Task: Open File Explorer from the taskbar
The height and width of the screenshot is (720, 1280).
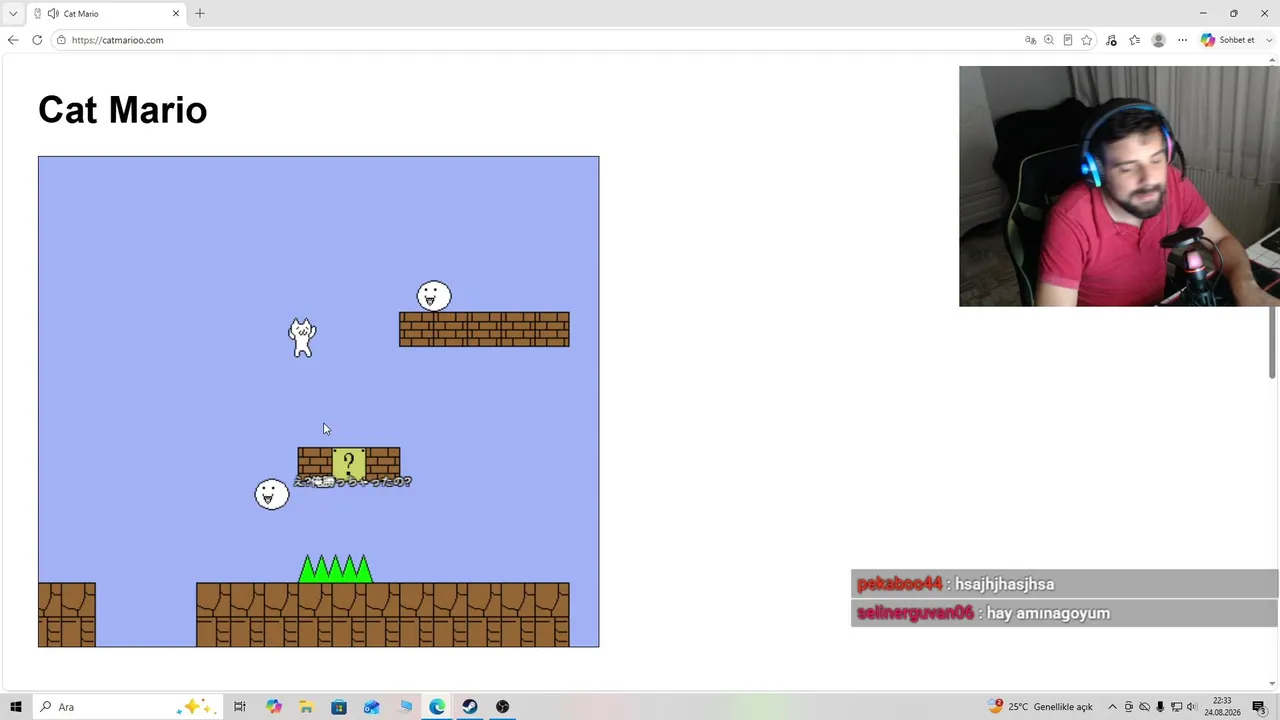Action: pyautogui.click(x=306, y=707)
